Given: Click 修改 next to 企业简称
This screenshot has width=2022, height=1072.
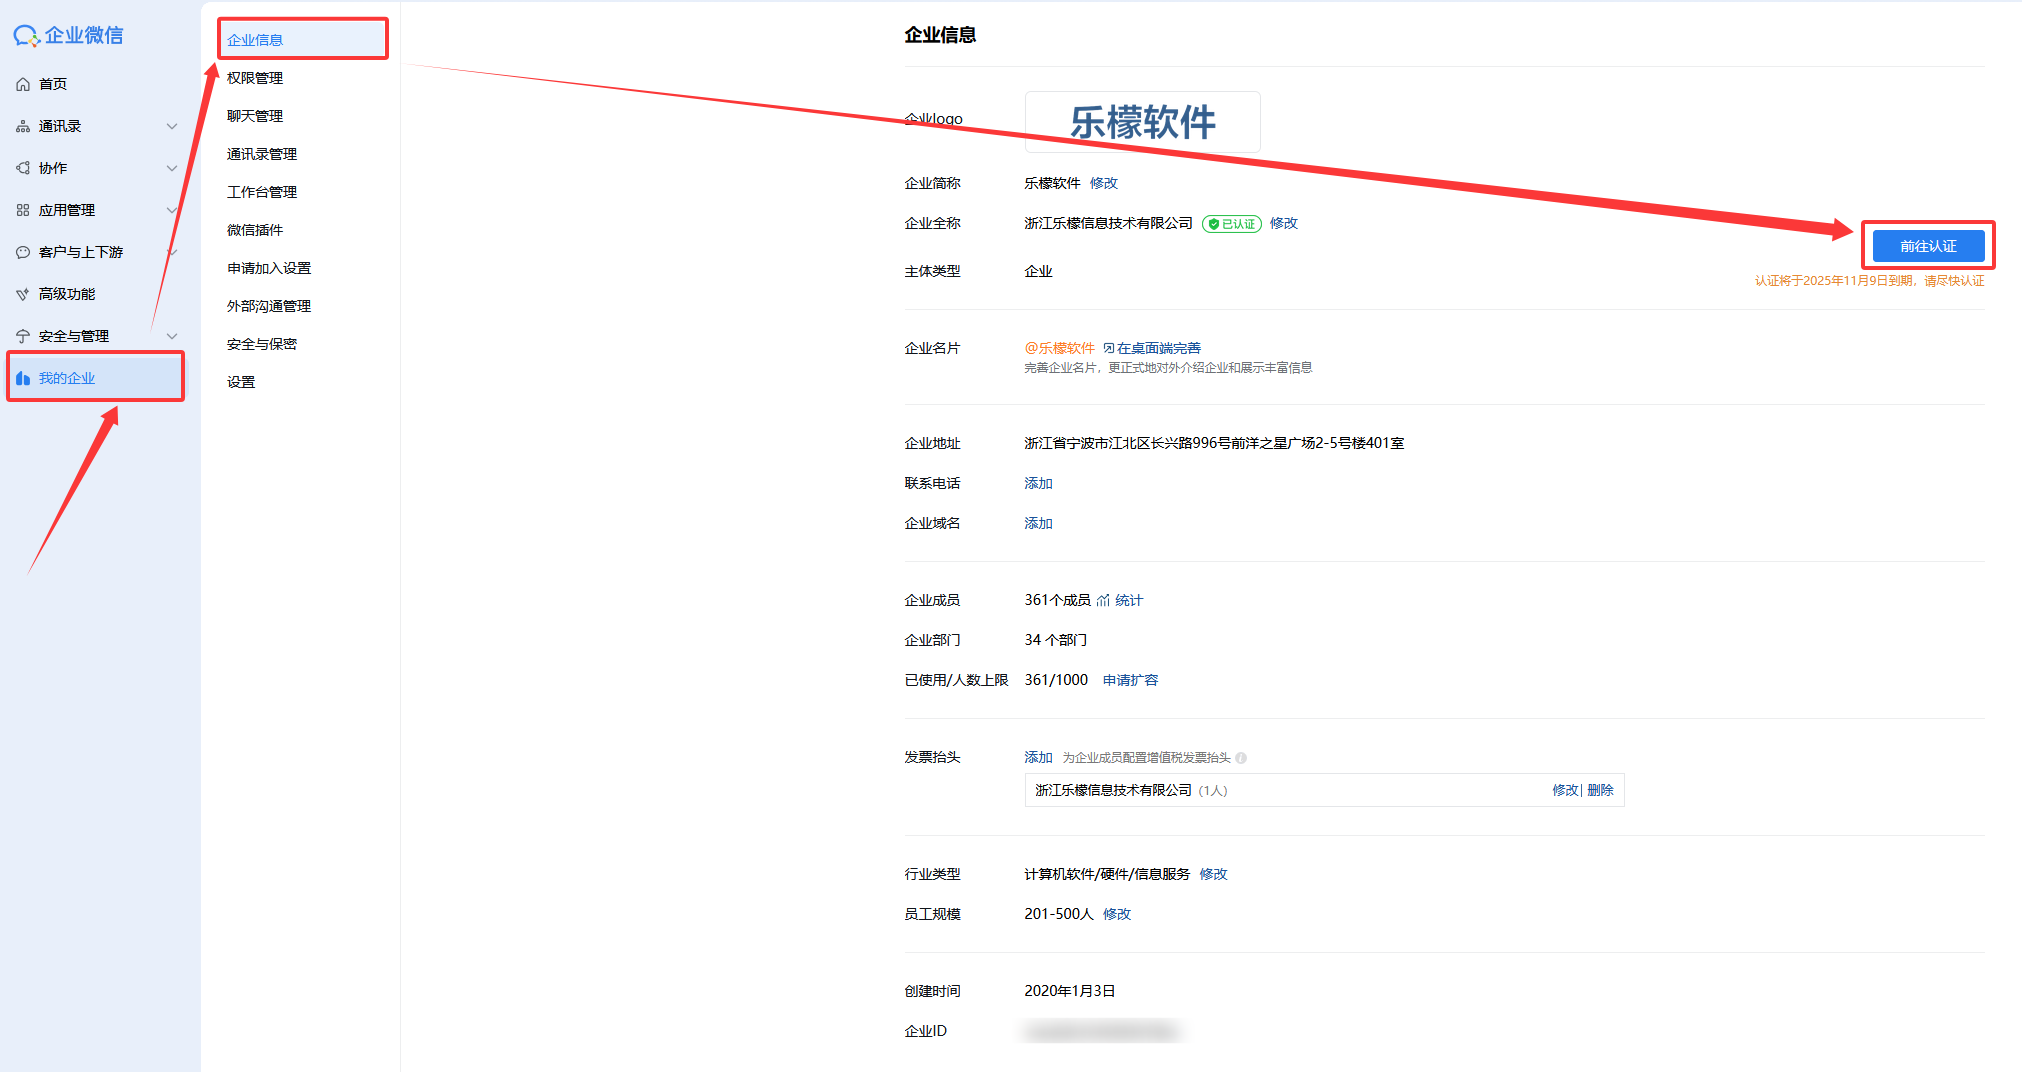Looking at the screenshot, I should tap(1104, 183).
